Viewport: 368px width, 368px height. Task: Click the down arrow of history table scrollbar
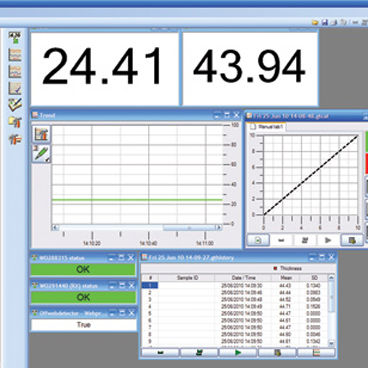pyautogui.click(x=331, y=343)
